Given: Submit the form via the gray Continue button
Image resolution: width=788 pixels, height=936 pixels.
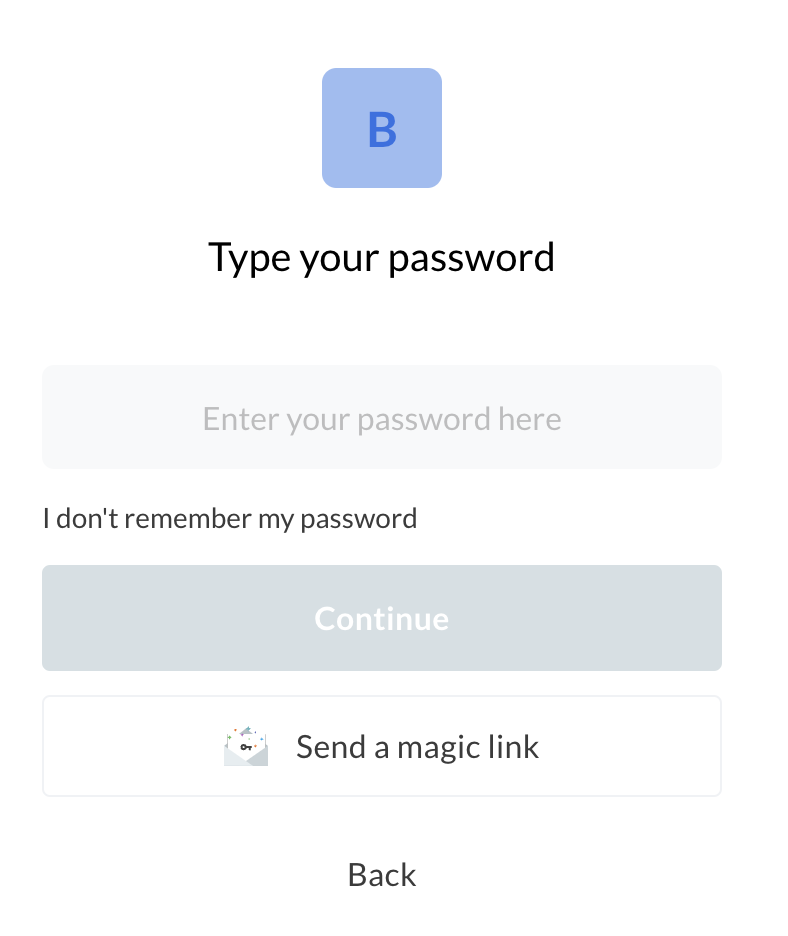Looking at the screenshot, I should (x=381, y=618).
